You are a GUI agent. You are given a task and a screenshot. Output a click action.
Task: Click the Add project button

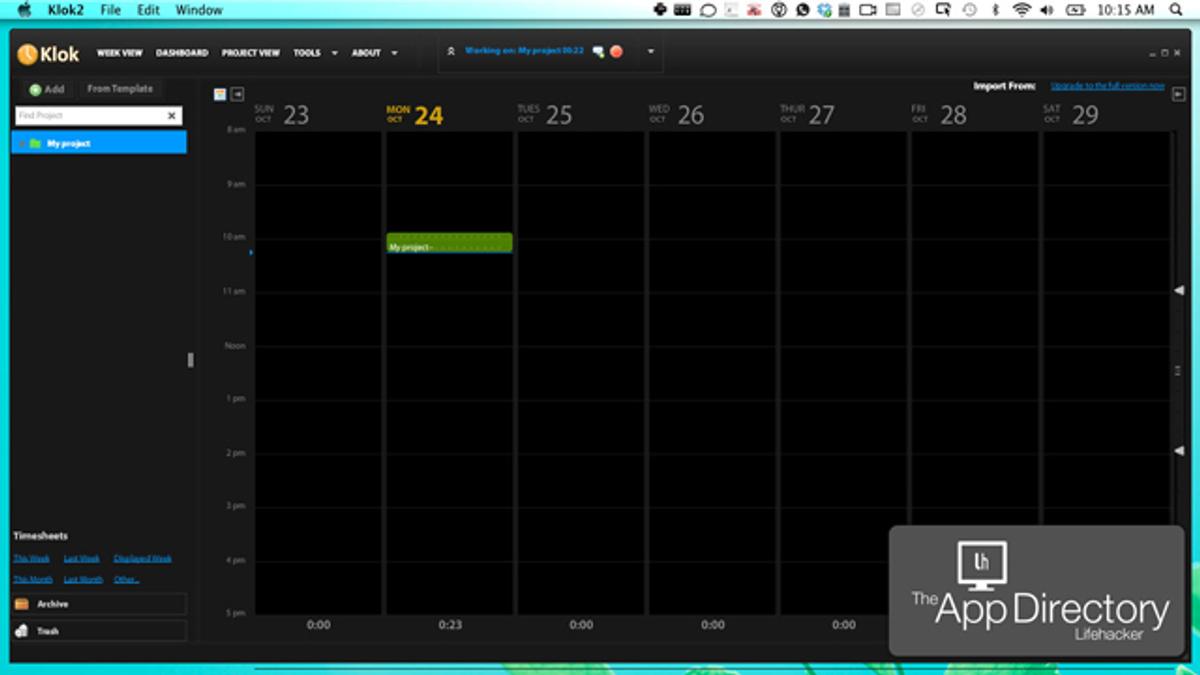[x=47, y=89]
